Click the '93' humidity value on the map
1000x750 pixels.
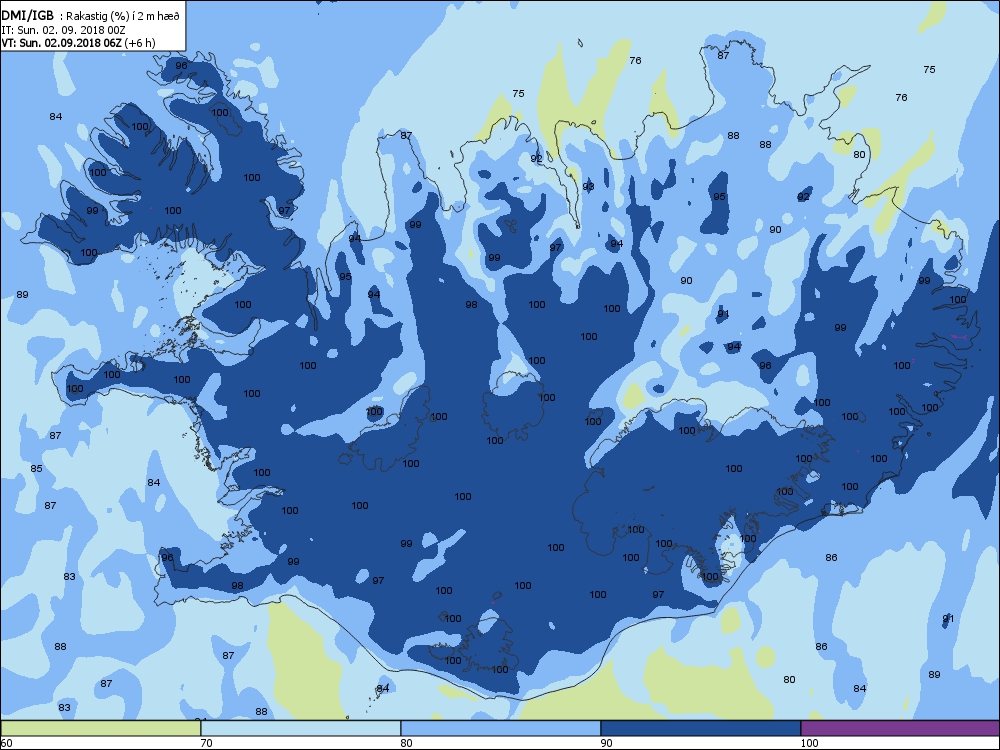point(588,186)
